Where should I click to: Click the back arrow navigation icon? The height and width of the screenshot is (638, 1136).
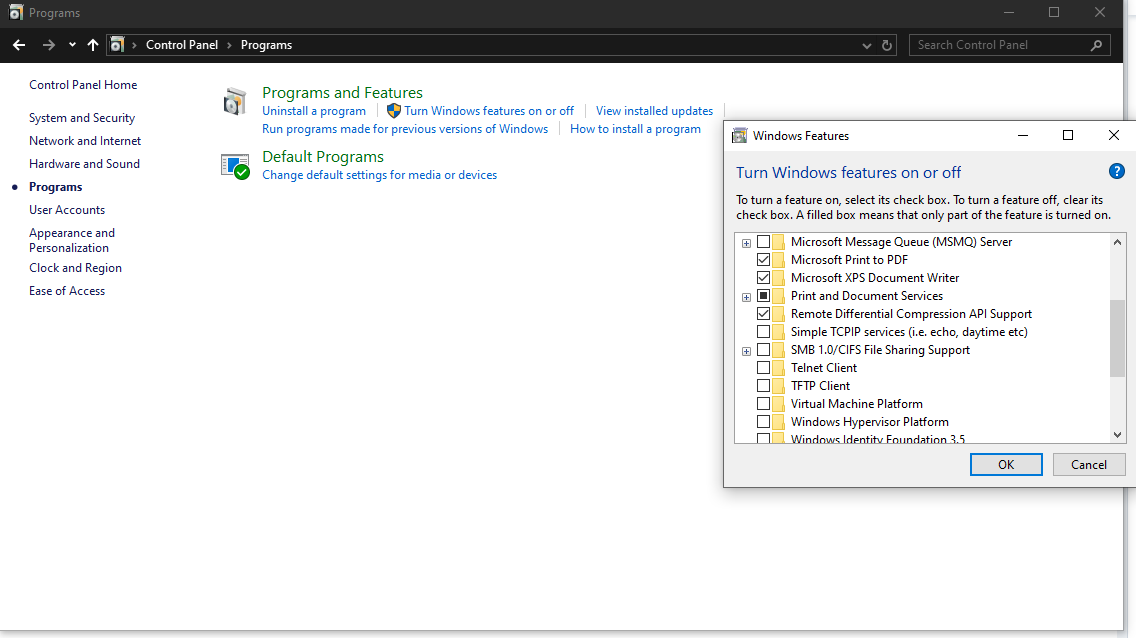coord(18,45)
